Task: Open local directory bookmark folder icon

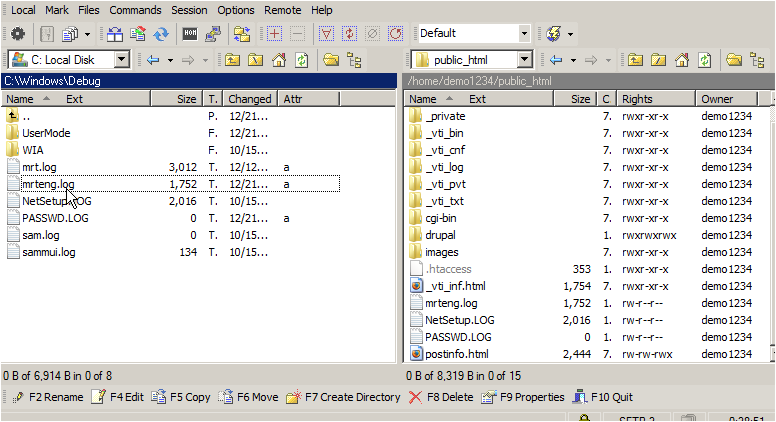Action: point(331,60)
